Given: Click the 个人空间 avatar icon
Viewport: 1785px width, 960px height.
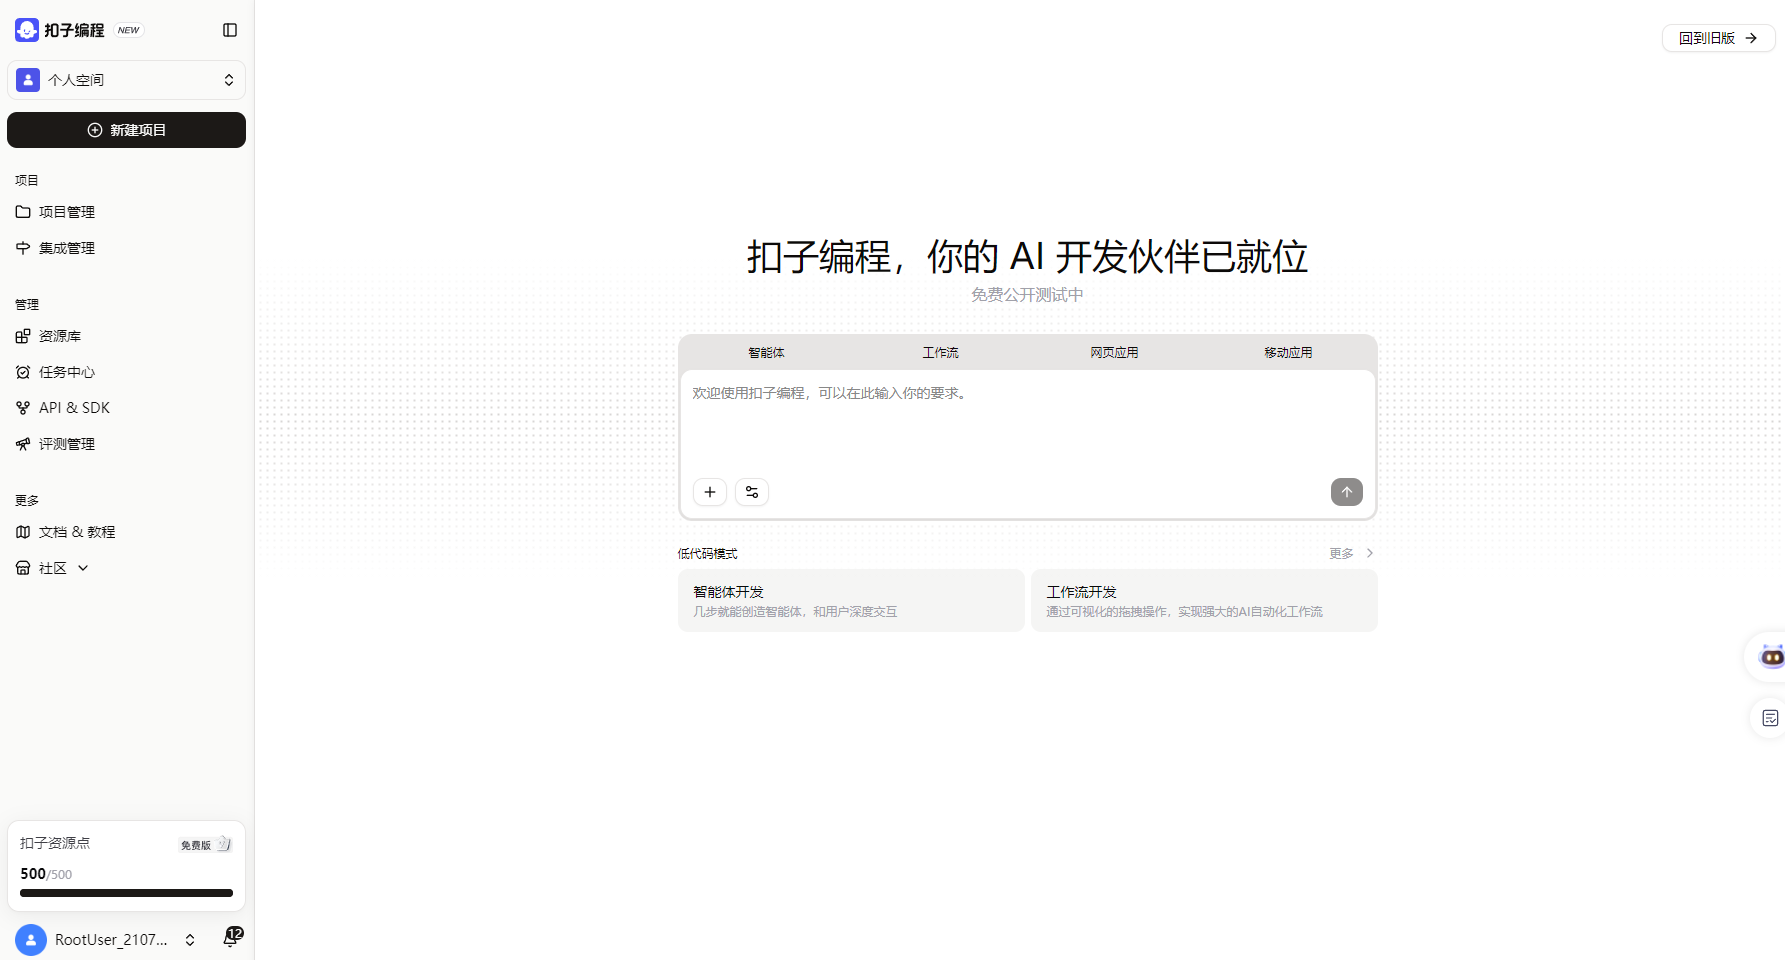Looking at the screenshot, I should [28, 80].
